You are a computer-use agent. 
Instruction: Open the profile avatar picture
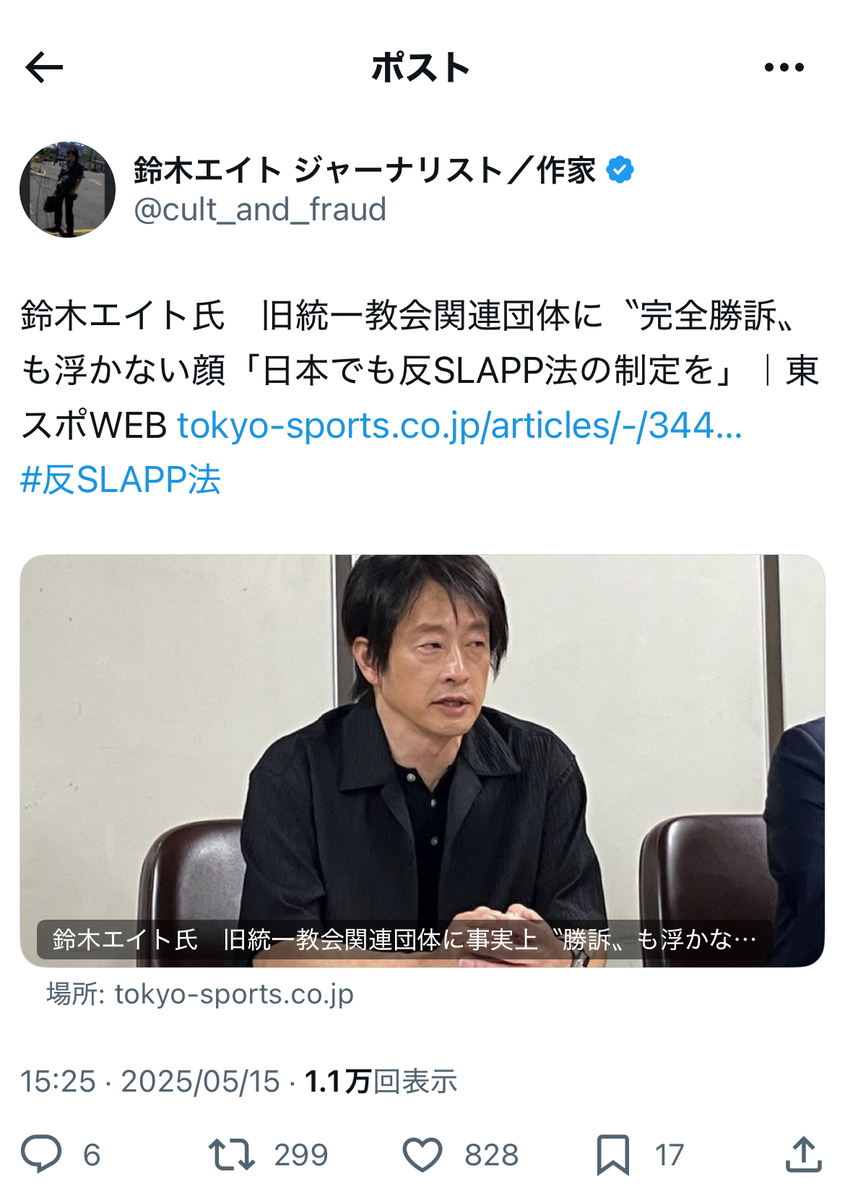coord(68,189)
